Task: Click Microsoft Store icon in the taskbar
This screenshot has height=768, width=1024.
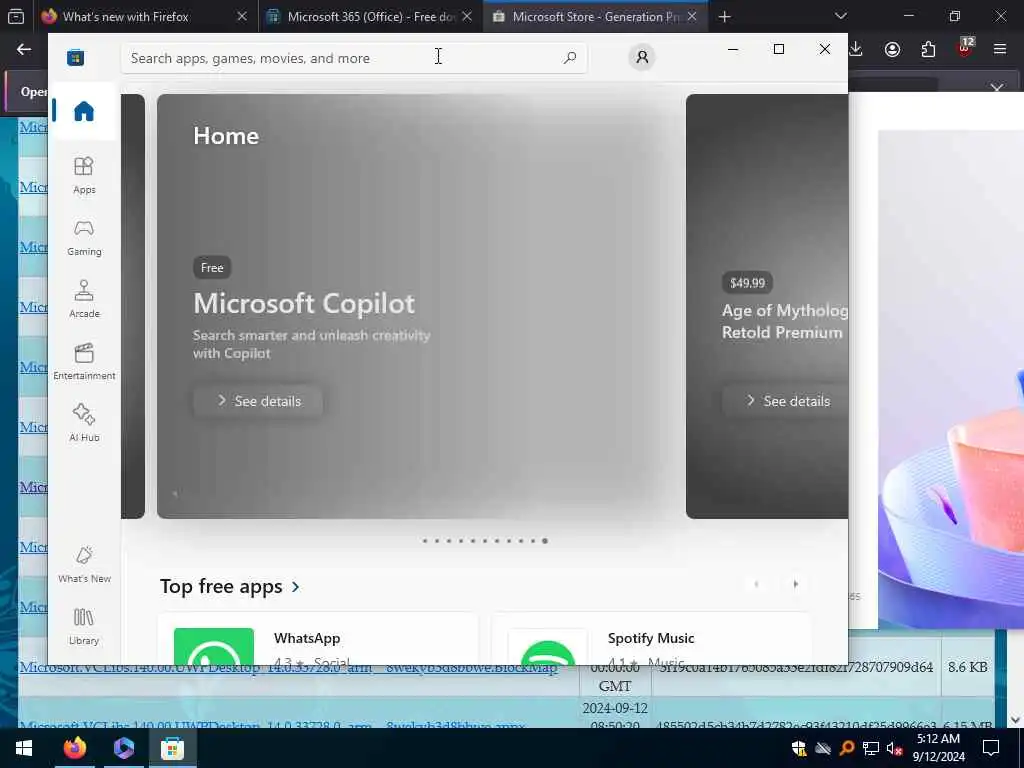Action: 172,748
